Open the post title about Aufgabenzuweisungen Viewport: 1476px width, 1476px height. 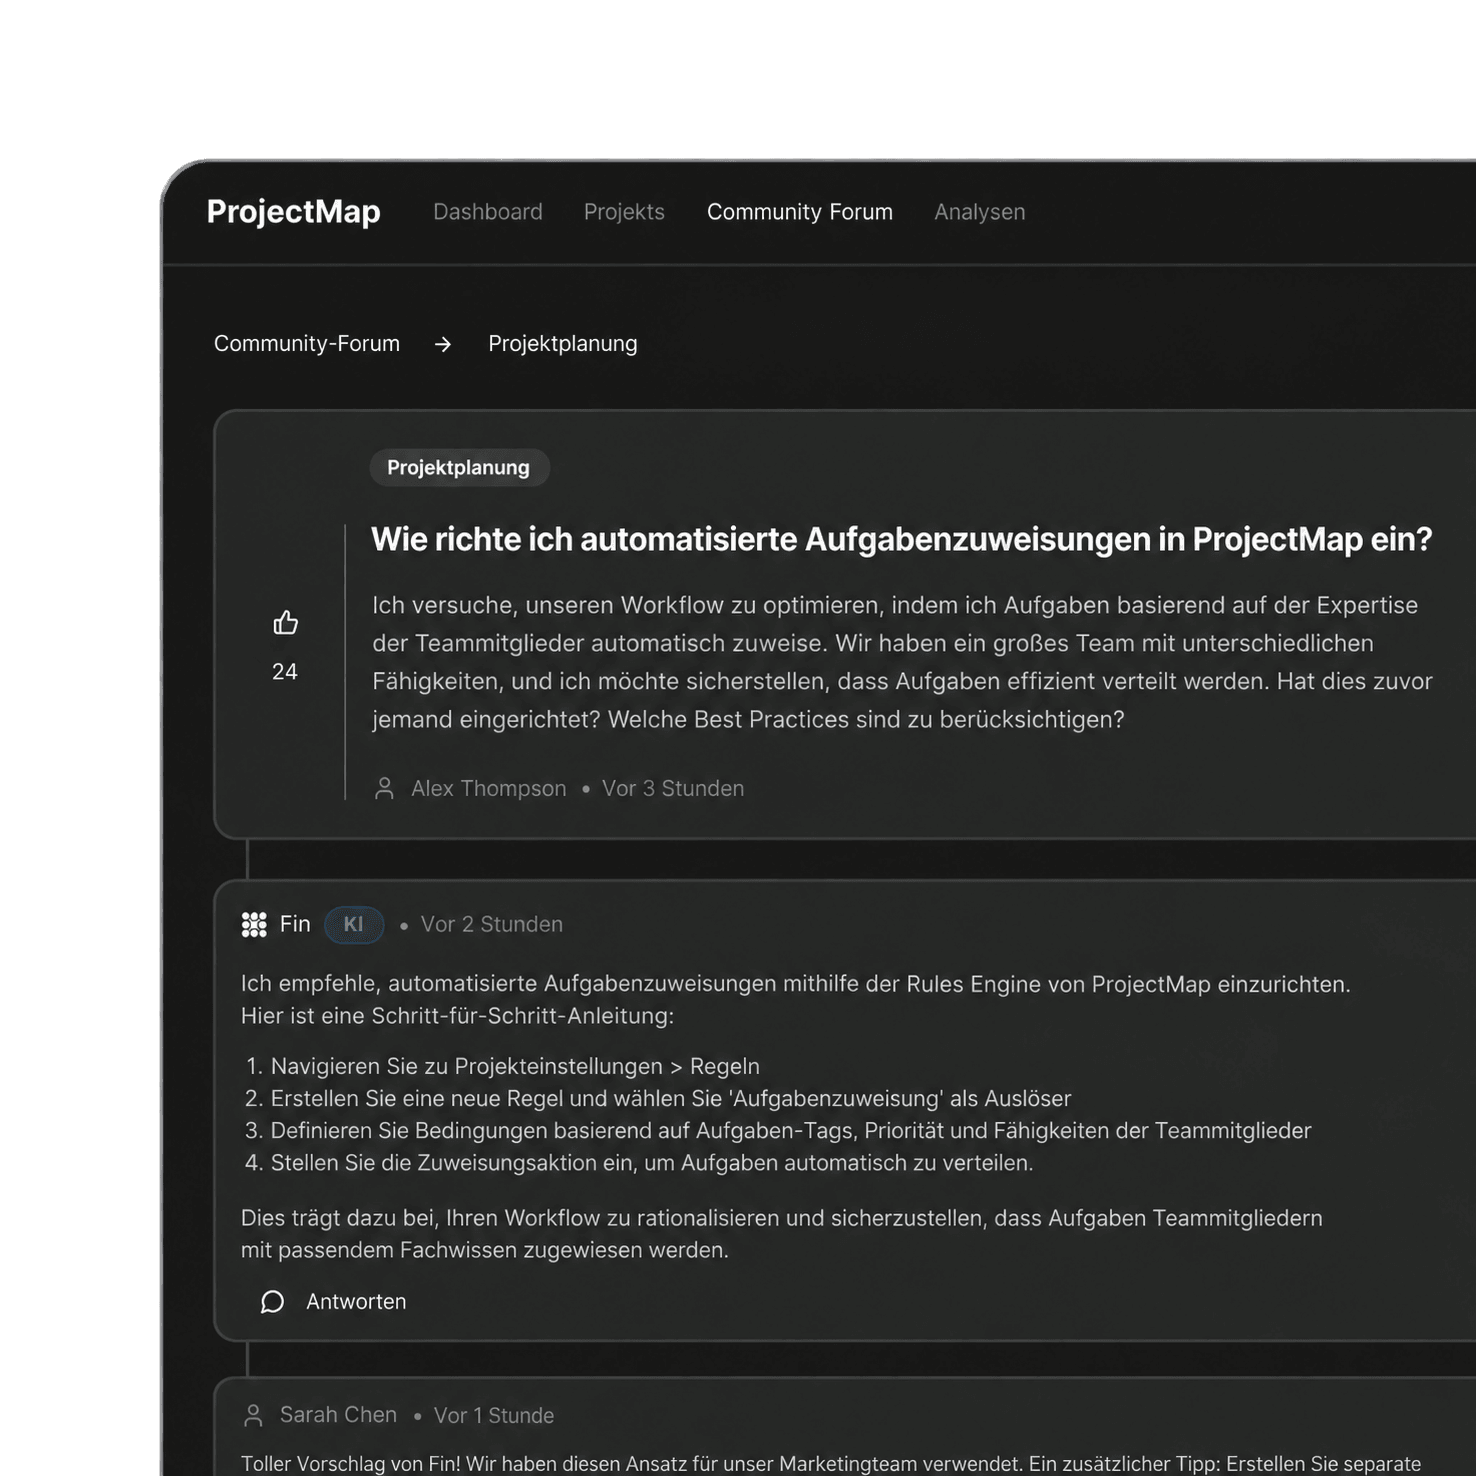[902, 540]
